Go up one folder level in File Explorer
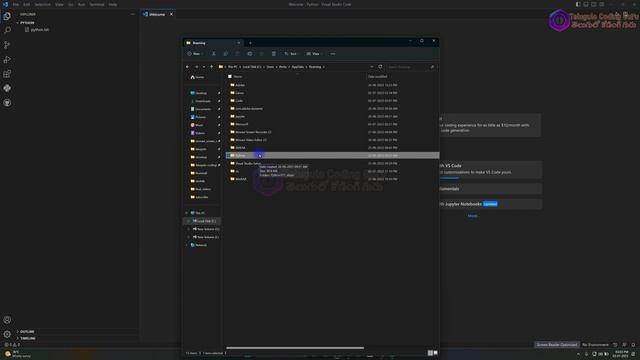The image size is (640, 360). click(211, 67)
